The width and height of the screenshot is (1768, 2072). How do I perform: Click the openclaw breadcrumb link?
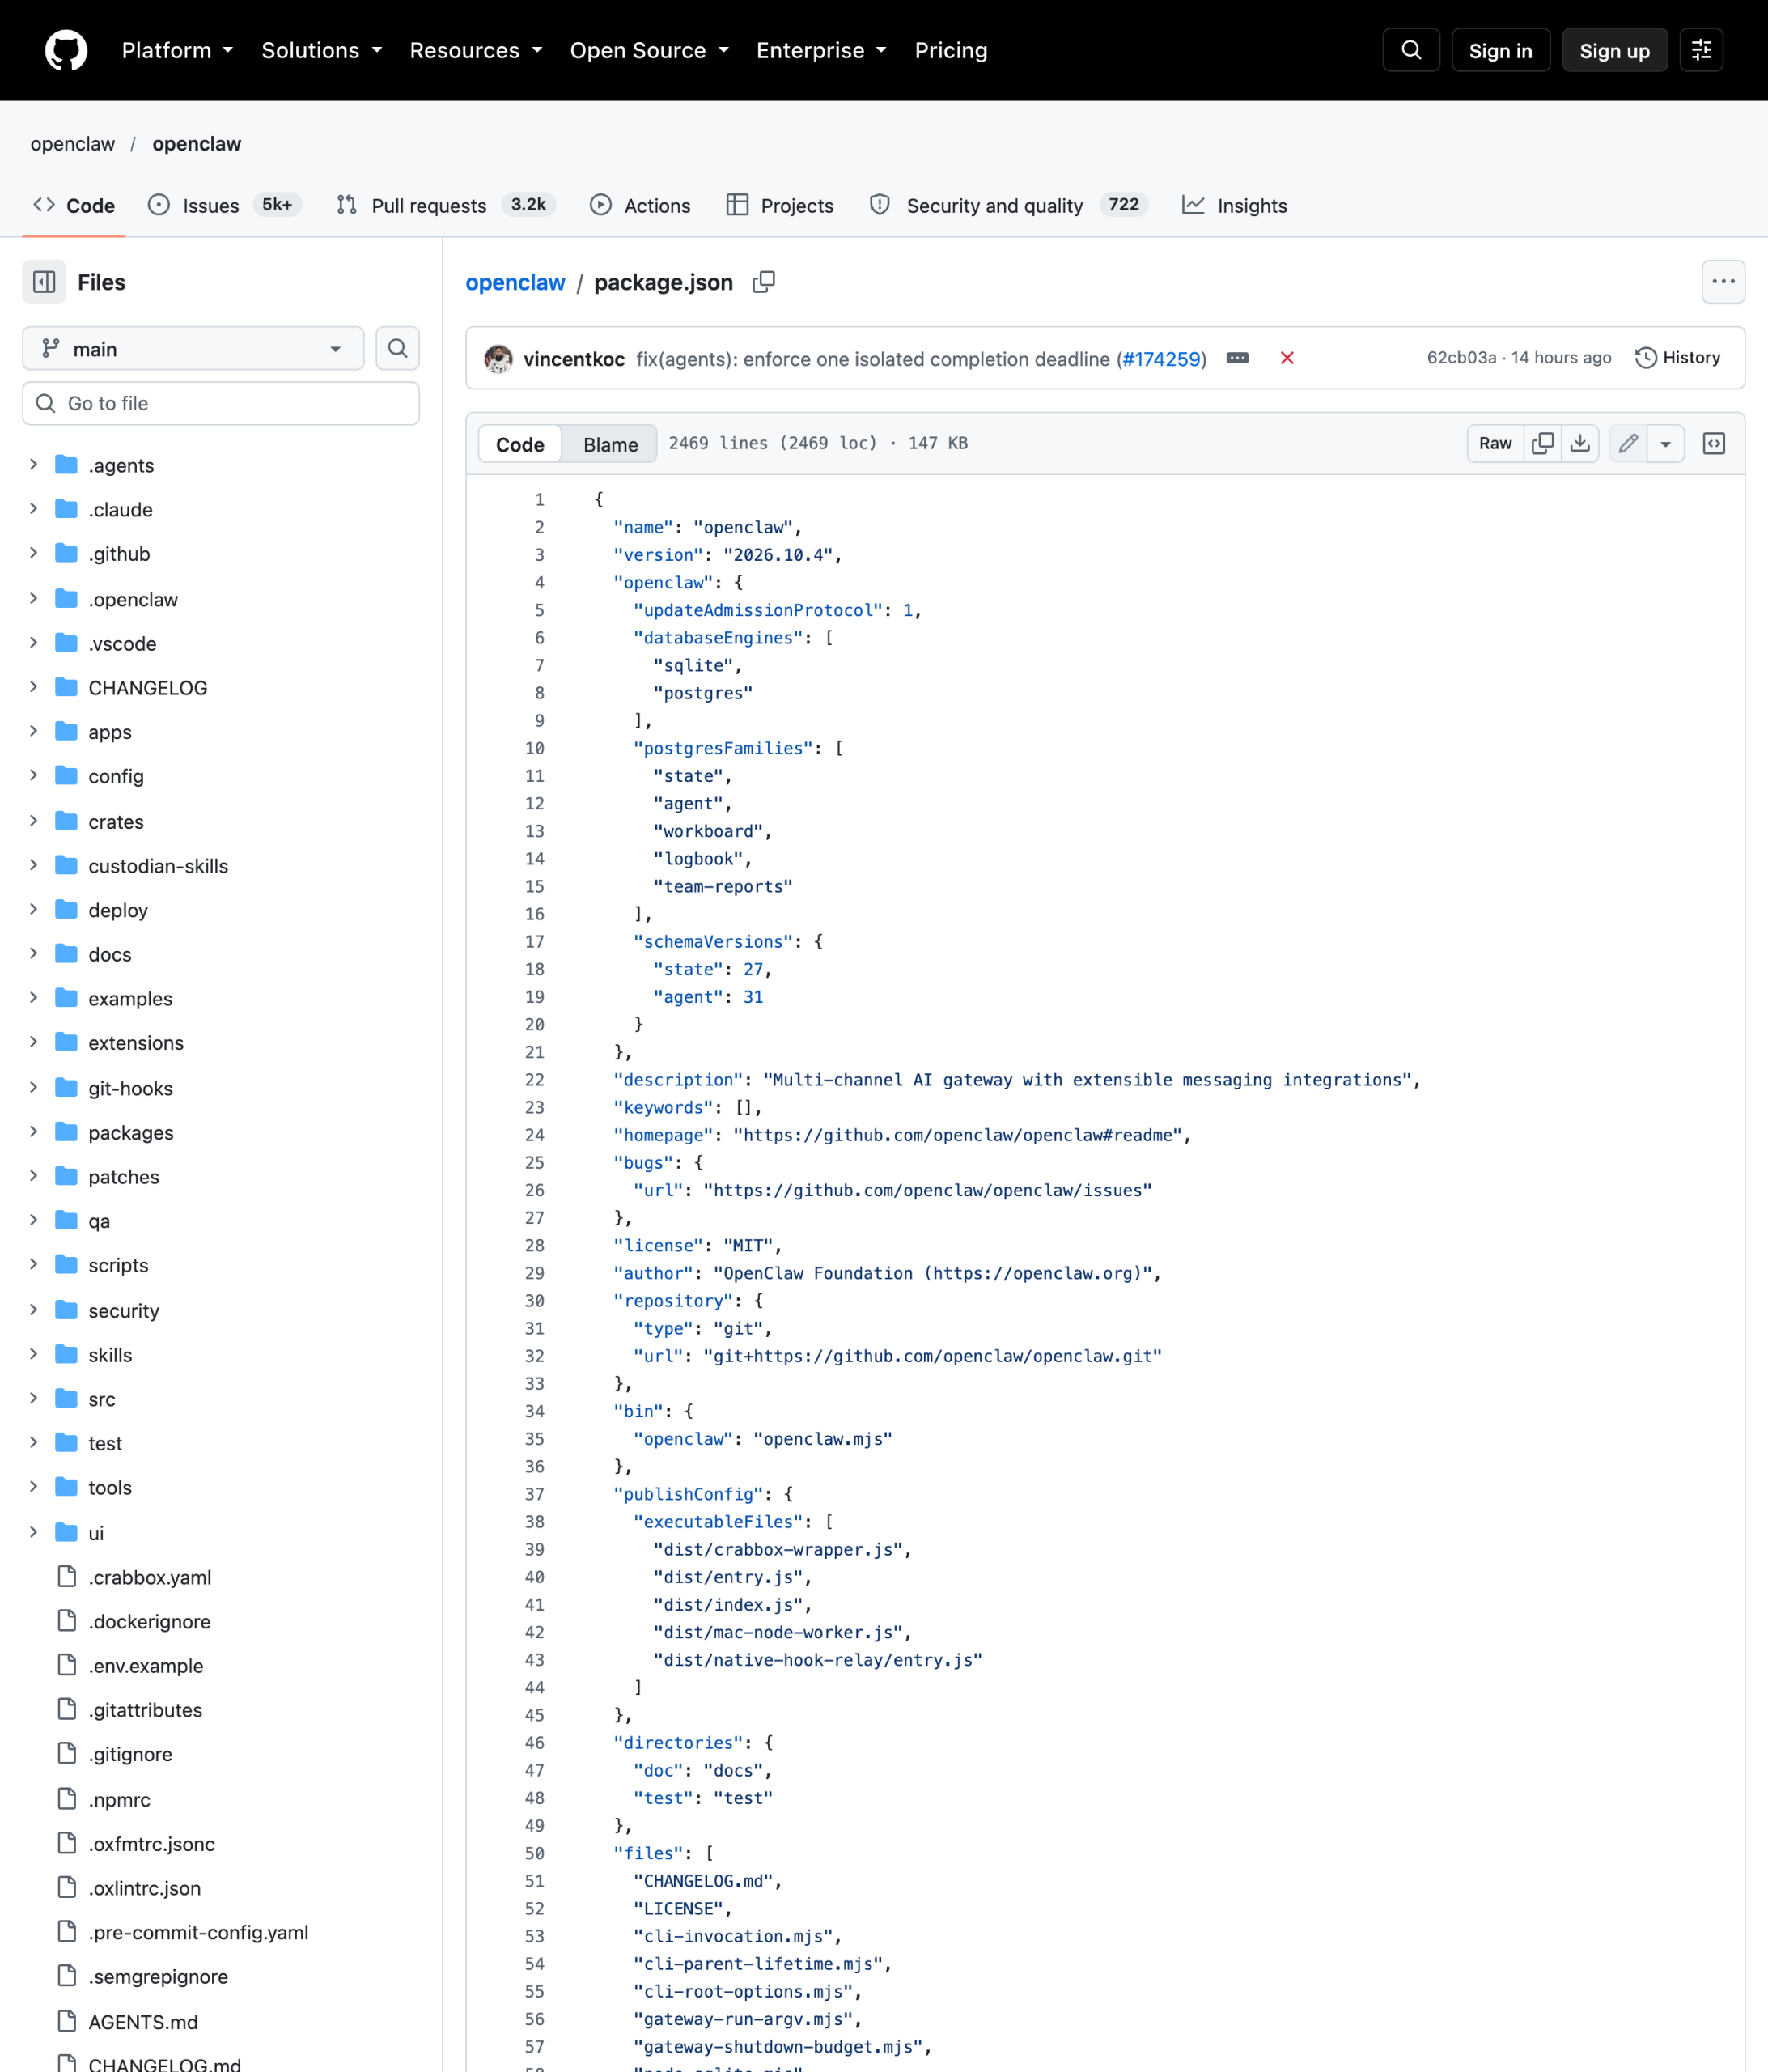coord(515,282)
